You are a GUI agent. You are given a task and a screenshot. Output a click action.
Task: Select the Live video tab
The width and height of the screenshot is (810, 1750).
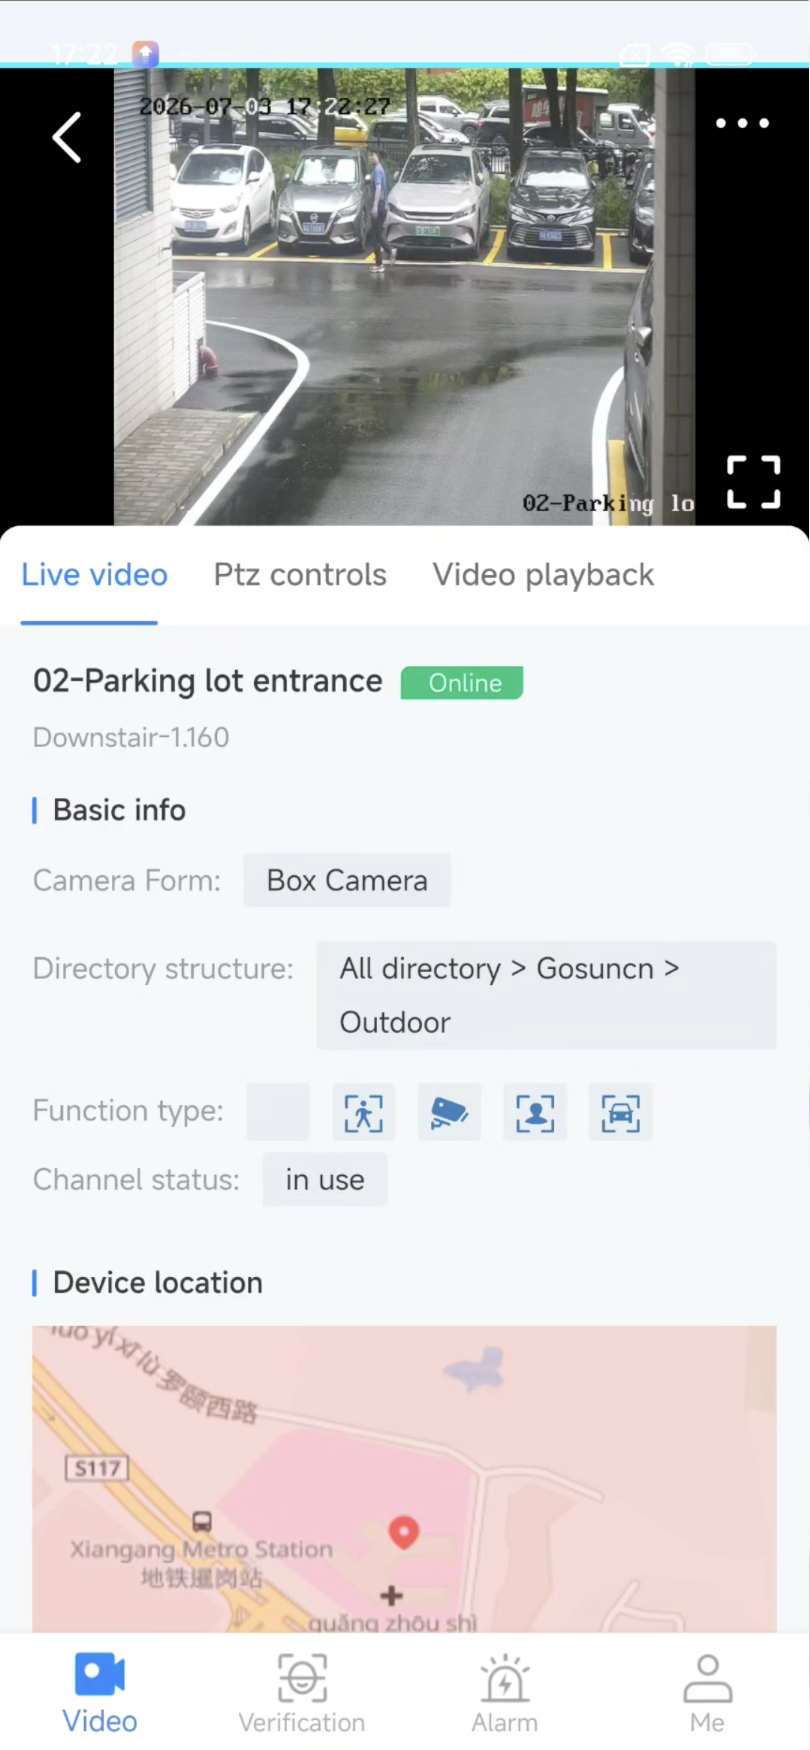pos(94,575)
